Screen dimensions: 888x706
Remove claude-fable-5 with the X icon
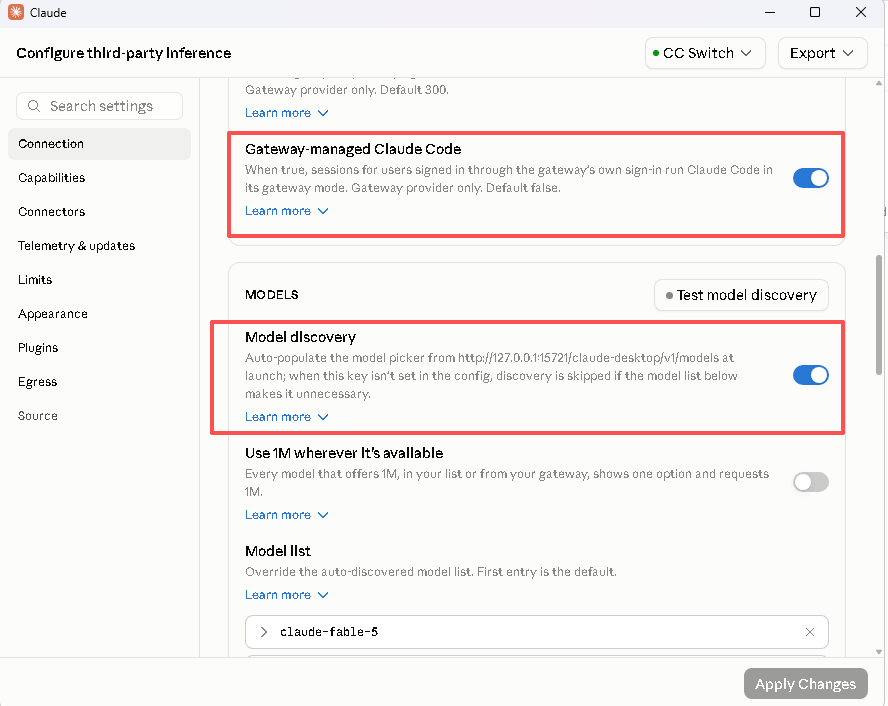810,632
